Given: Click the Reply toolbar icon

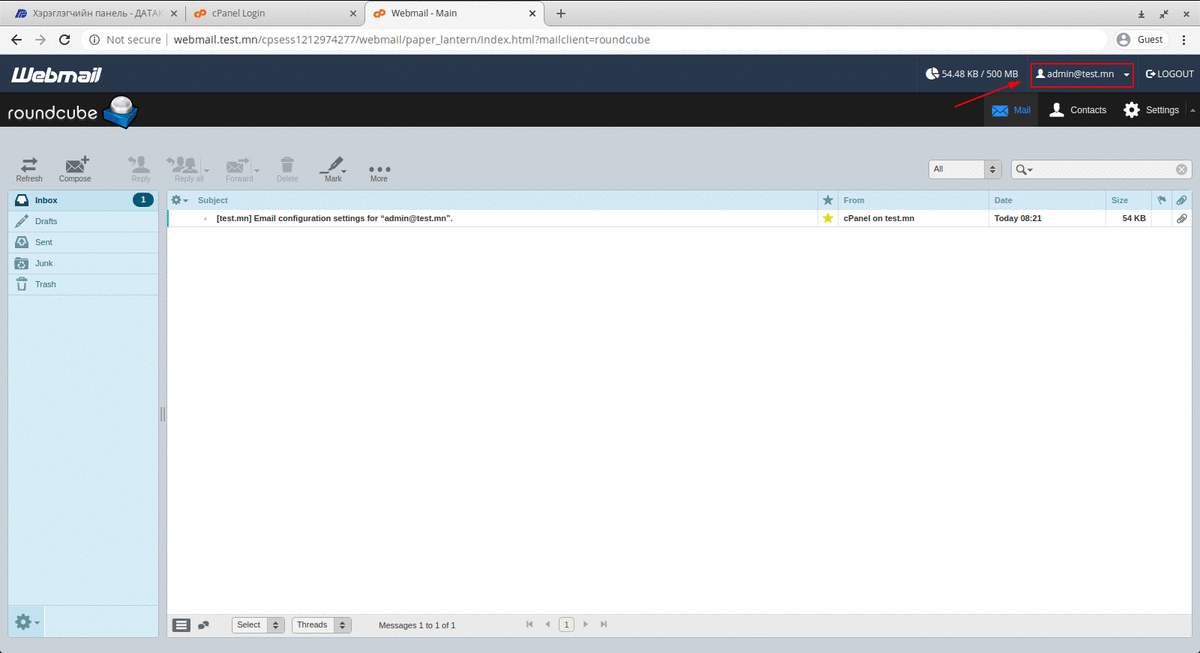Looking at the screenshot, I should pos(141,168).
